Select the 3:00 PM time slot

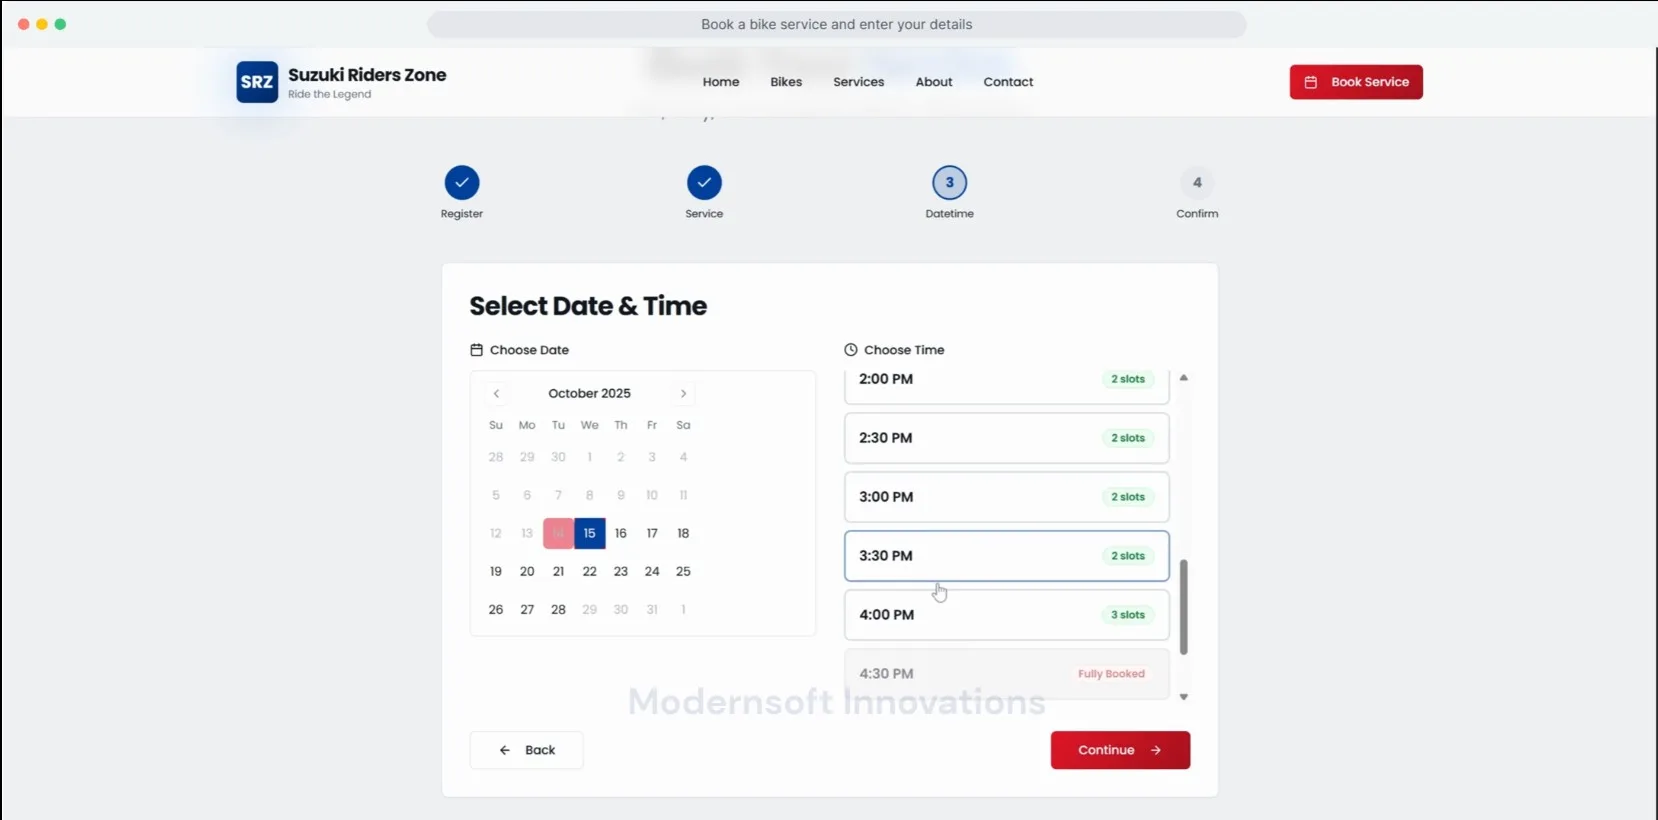1006,497
